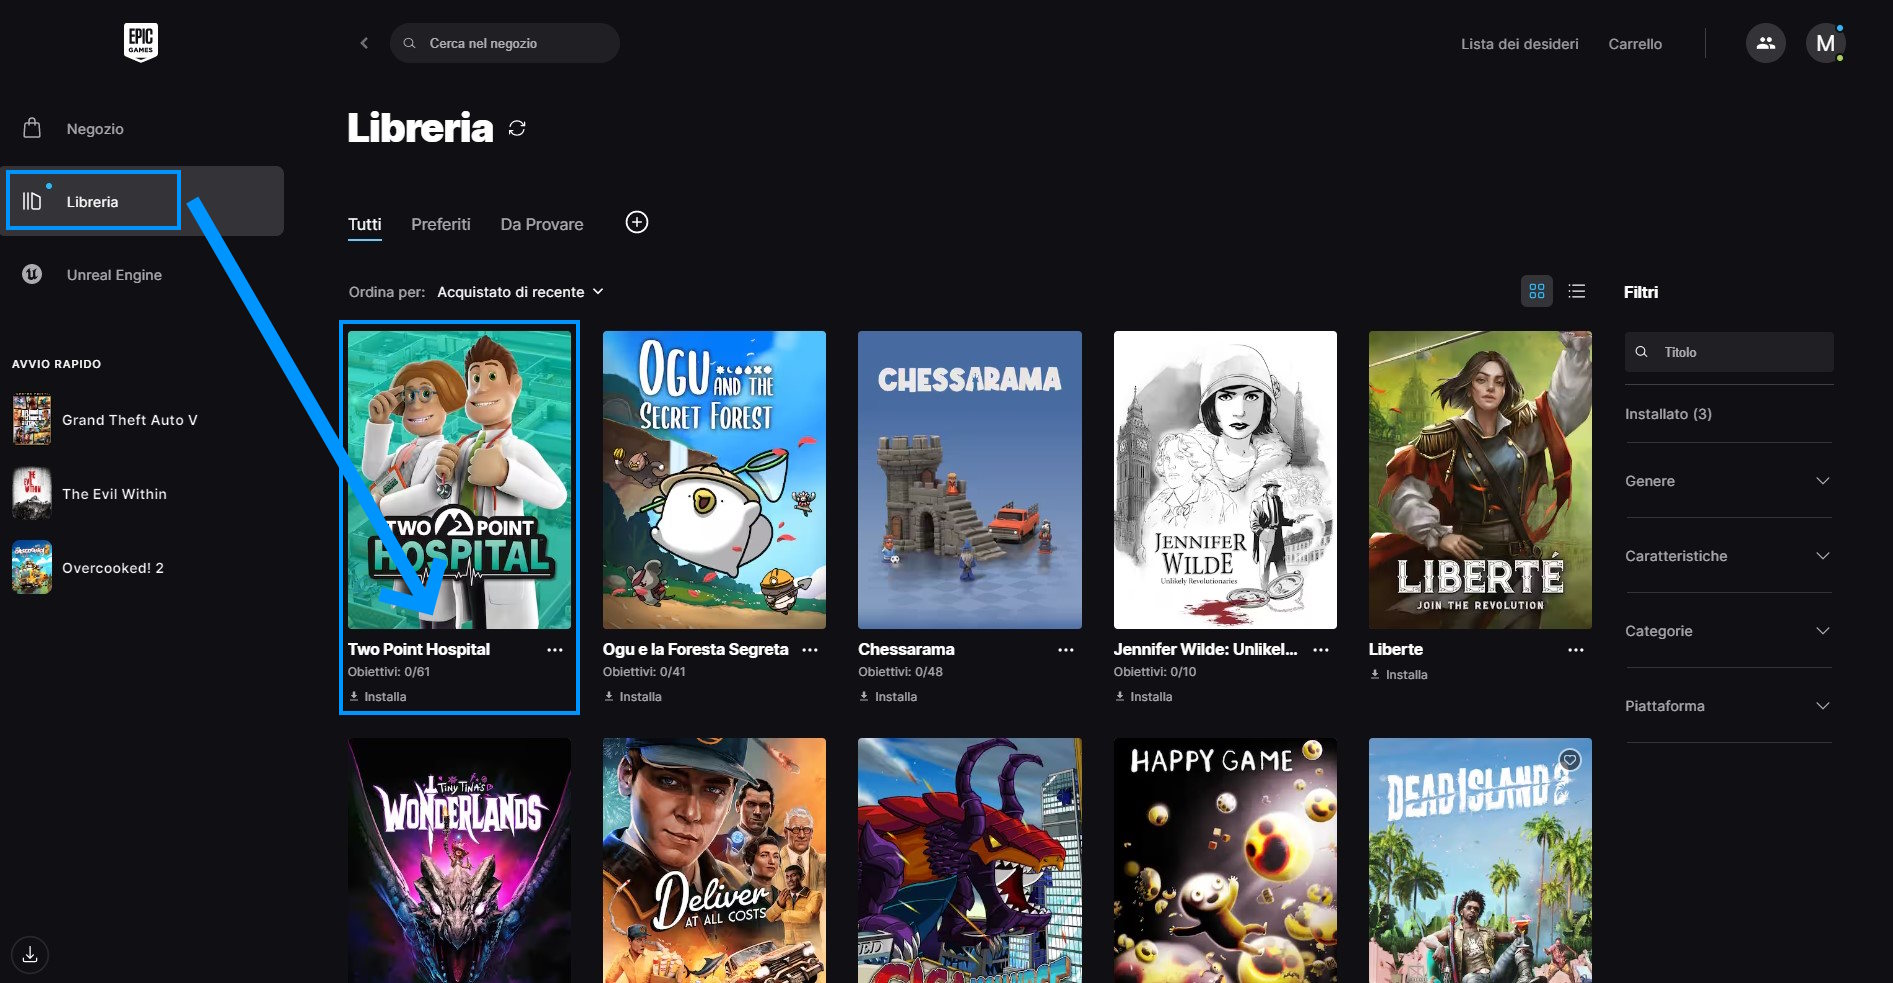Open the Ogu and the Secret Forest cover

[x=714, y=480]
